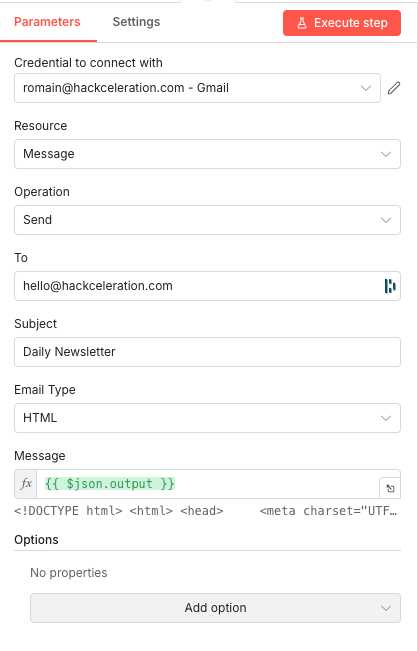Click the Dashlane icon in To field
418x651 pixels.
click(x=390, y=286)
